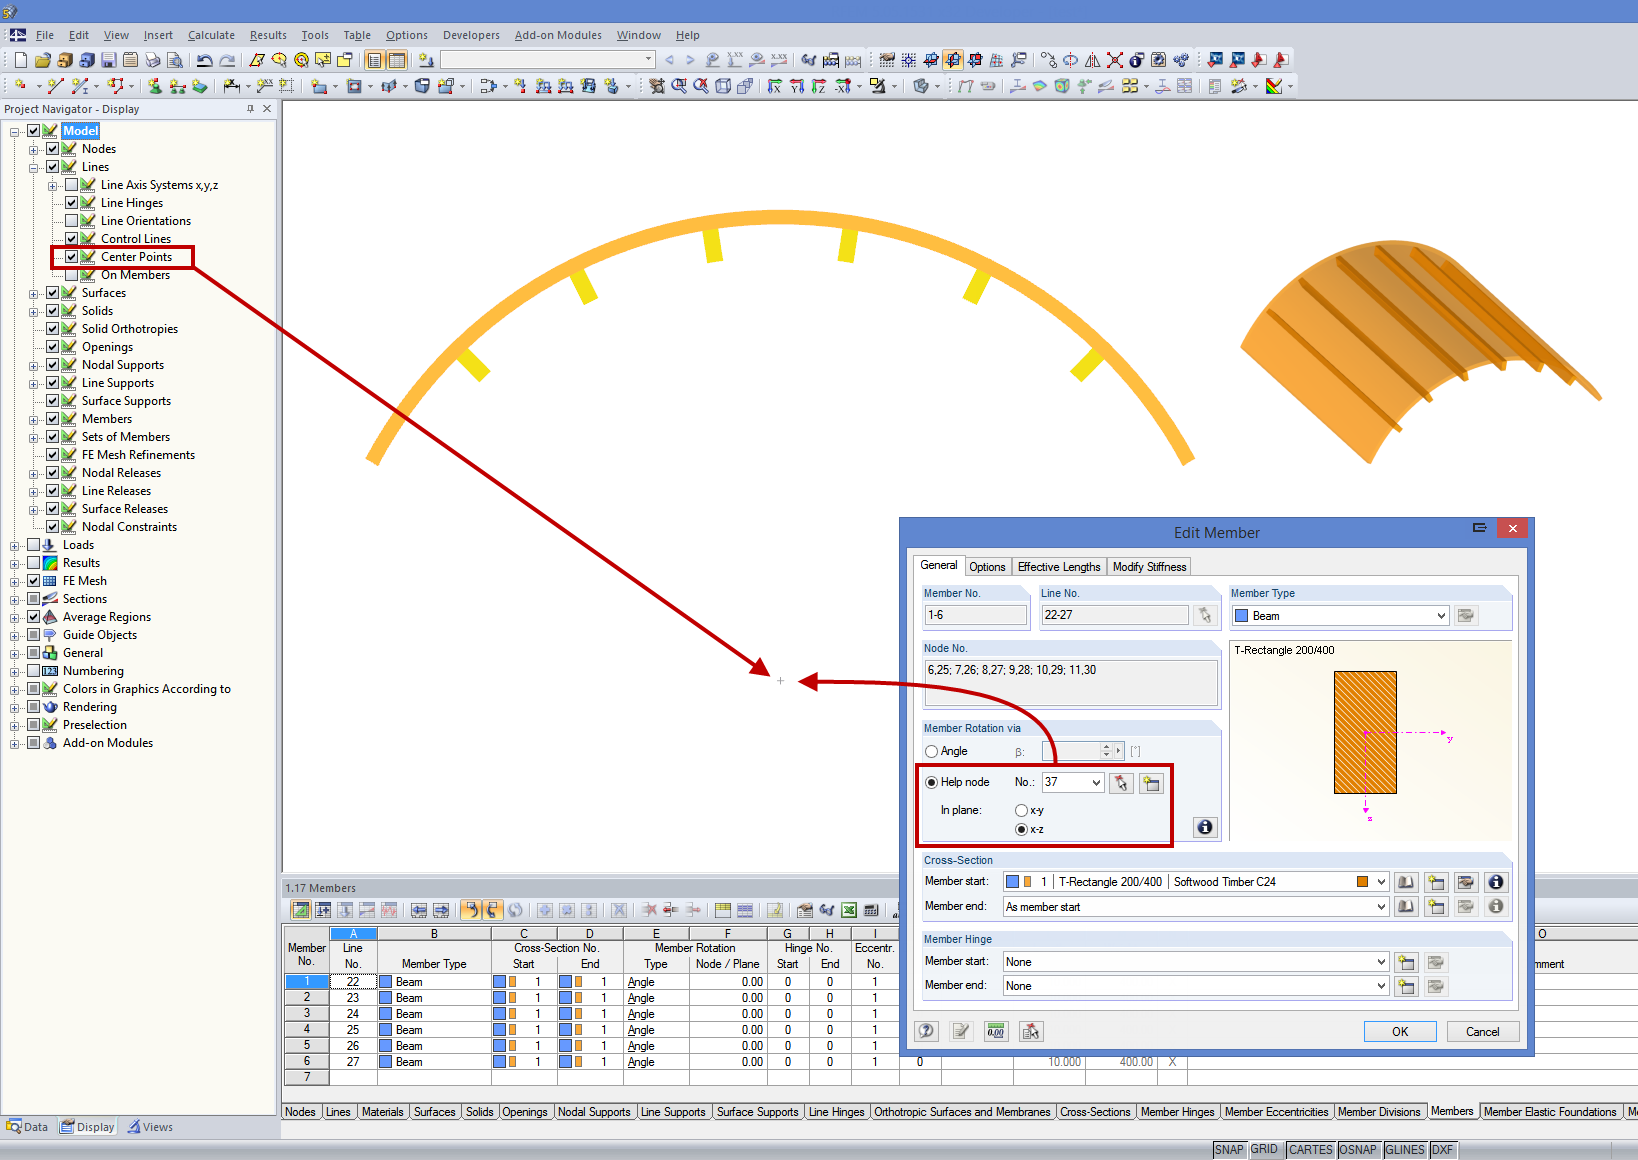Open the Member start hinge None dropdown
Image resolution: width=1638 pixels, height=1160 pixels.
point(1380,961)
